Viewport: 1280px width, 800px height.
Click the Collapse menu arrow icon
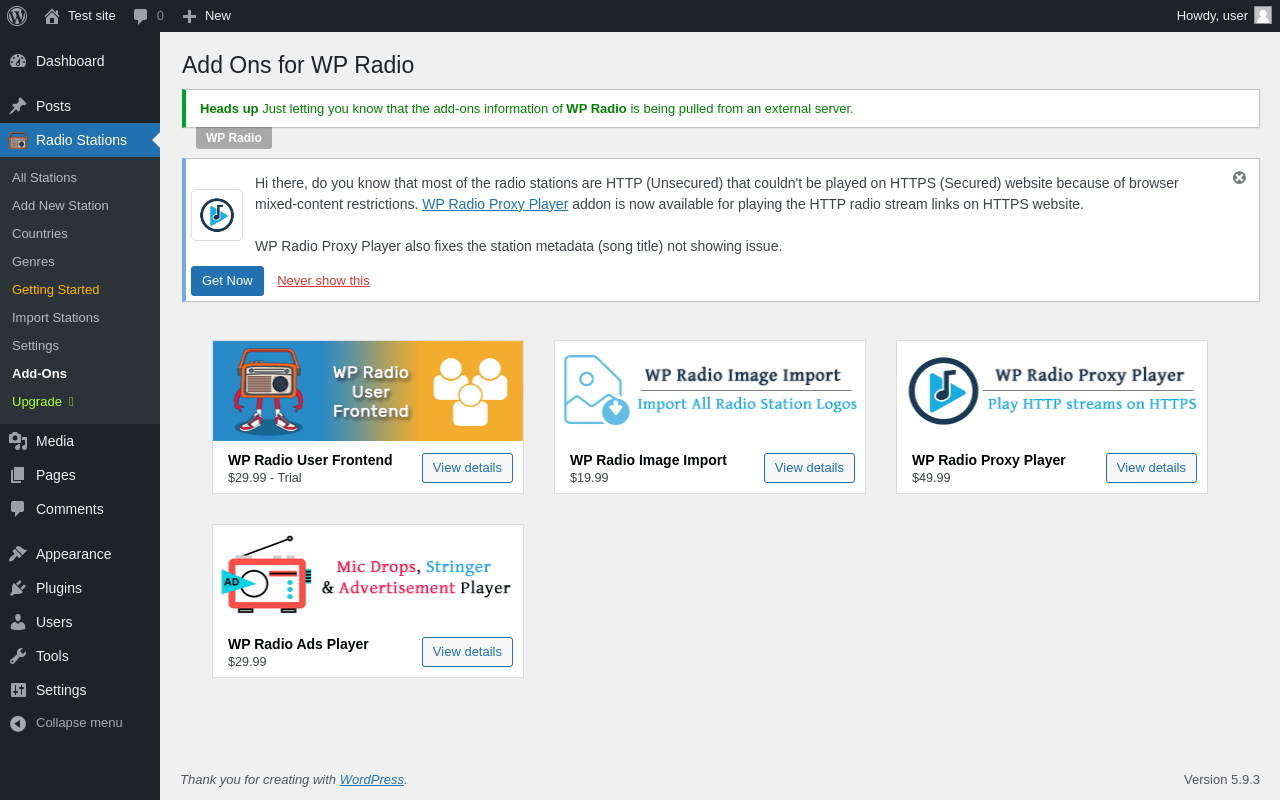(18, 723)
